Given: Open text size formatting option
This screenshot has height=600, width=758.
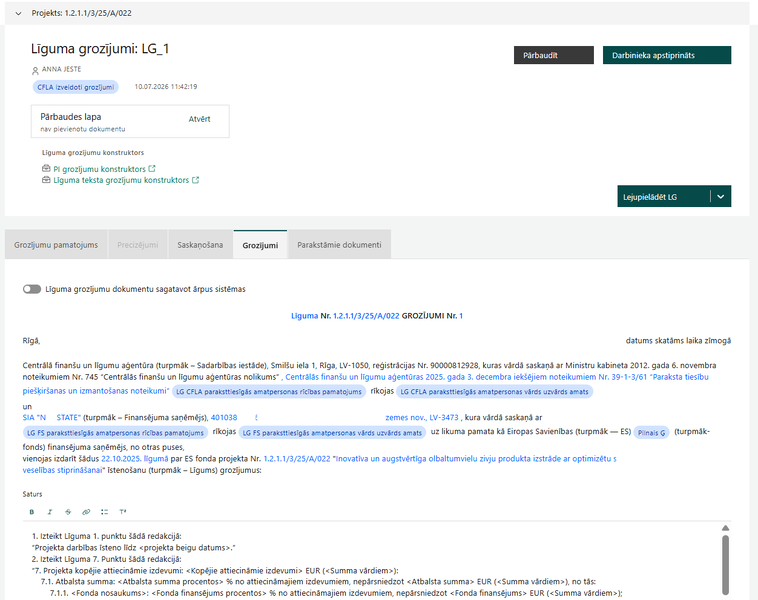Looking at the screenshot, I should (x=123, y=512).
